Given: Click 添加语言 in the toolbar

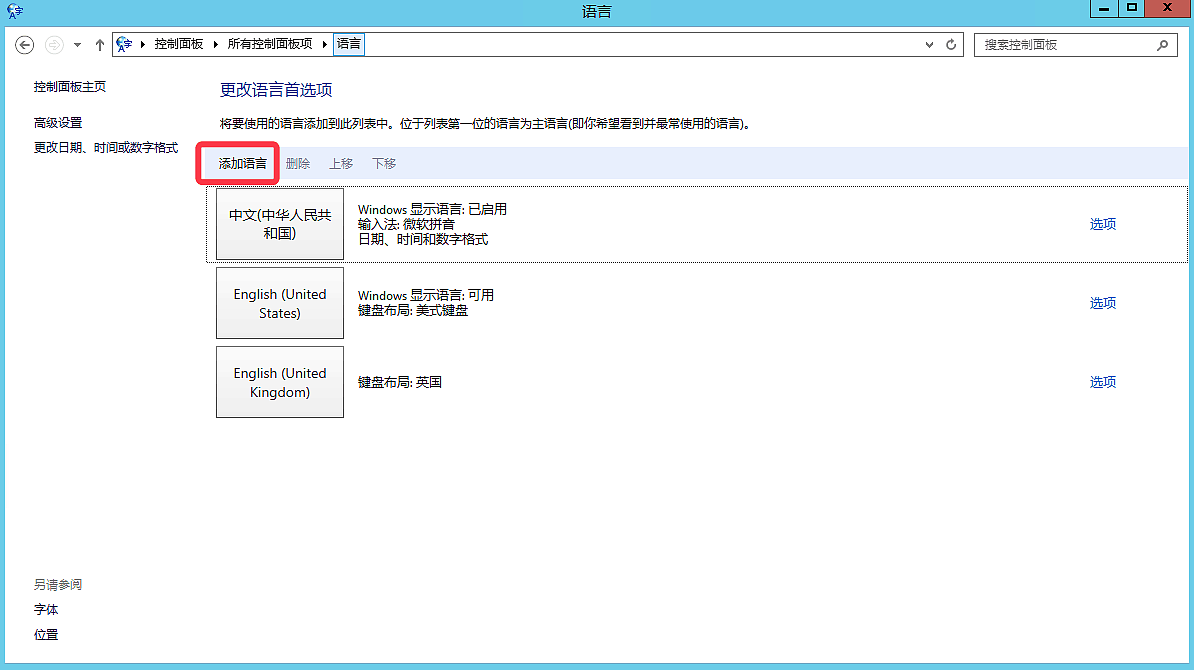Looking at the screenshot, I should [243, 164].
